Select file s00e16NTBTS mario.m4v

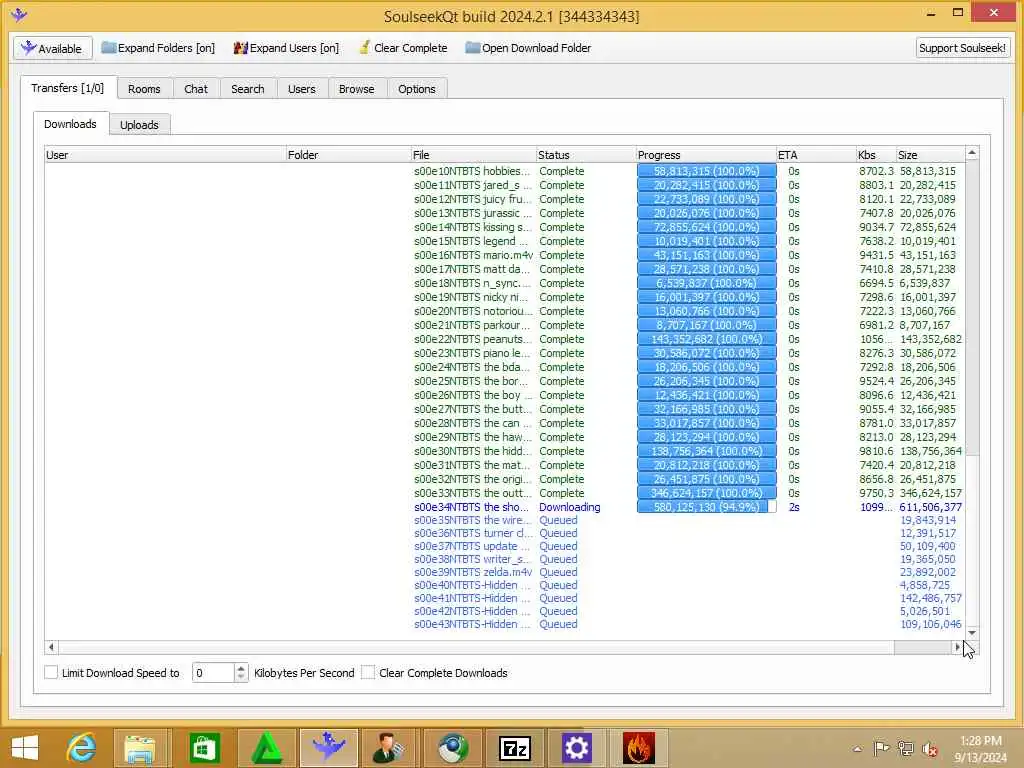[x=473, y=255]
